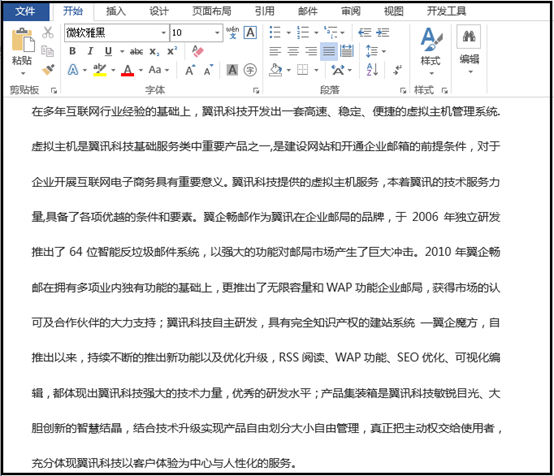The width and height of the screenshot is (554, 476).
Task: Open the 页面布局 tab
Action: point(212,12)
